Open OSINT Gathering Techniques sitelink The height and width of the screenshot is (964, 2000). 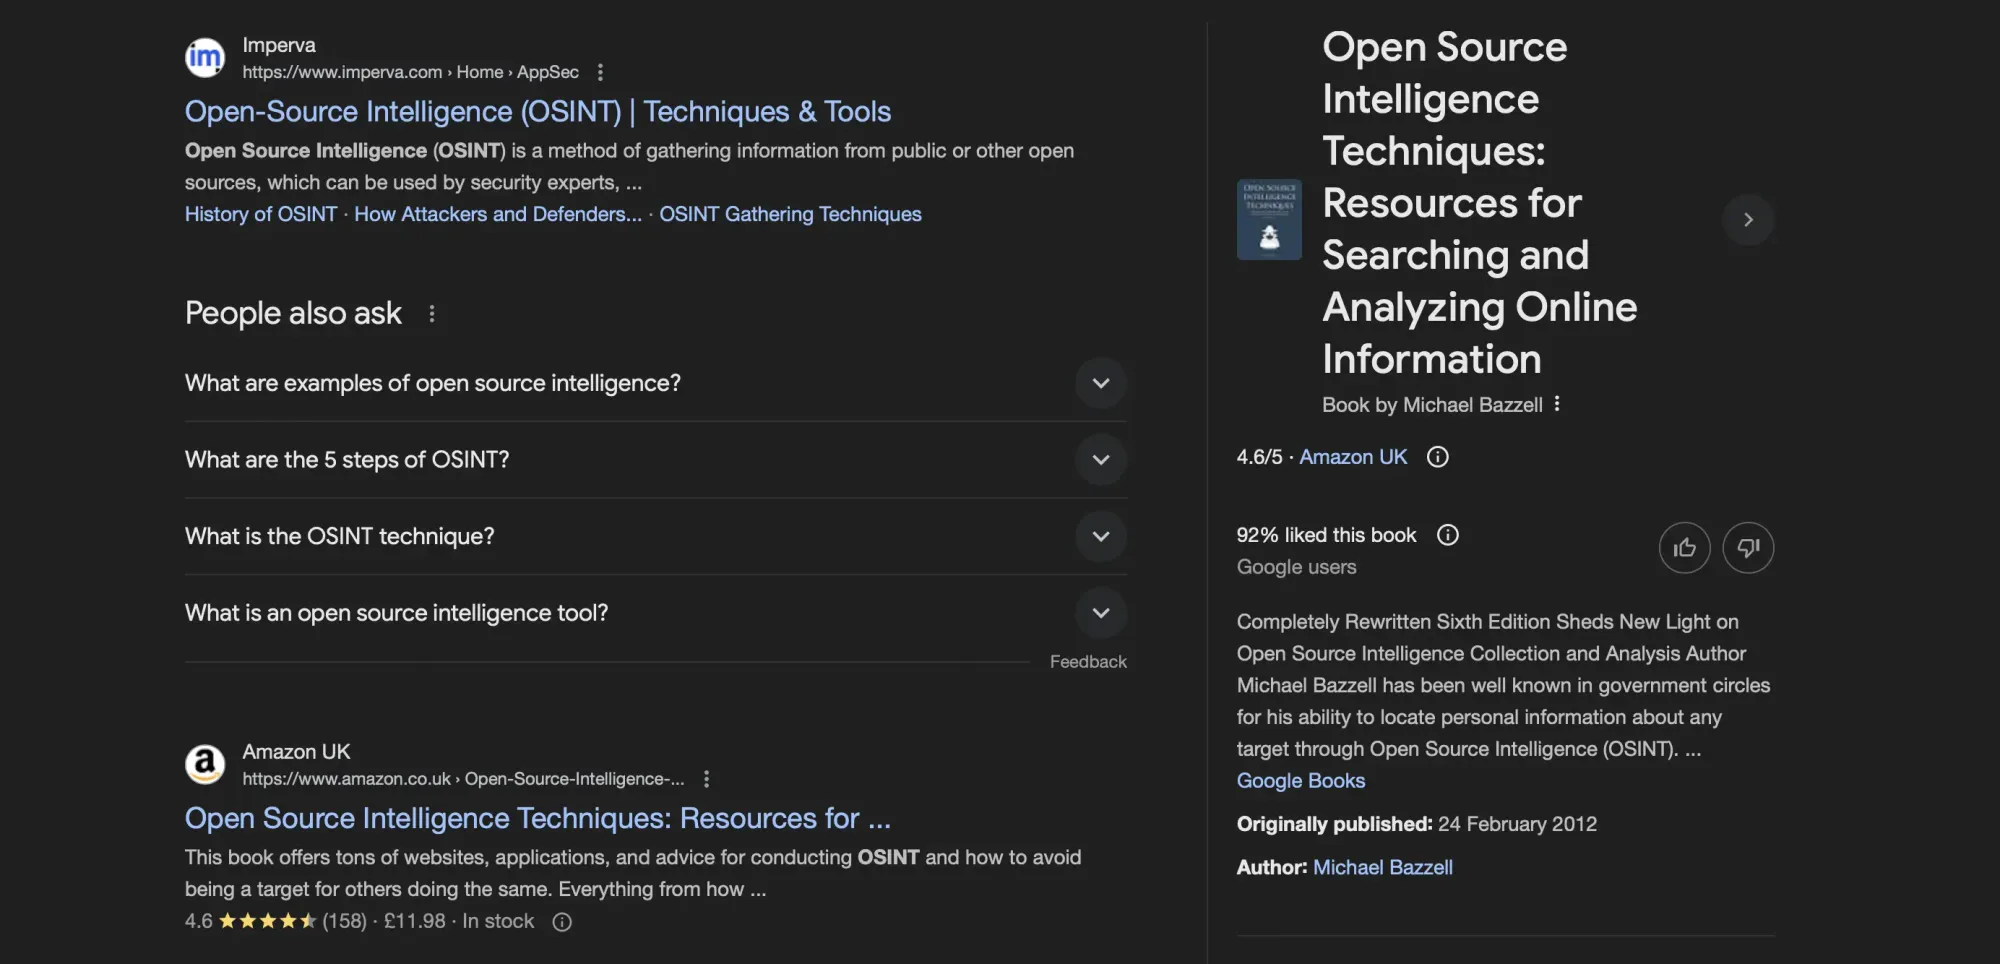pyautogui.click(x=790, y=214)
